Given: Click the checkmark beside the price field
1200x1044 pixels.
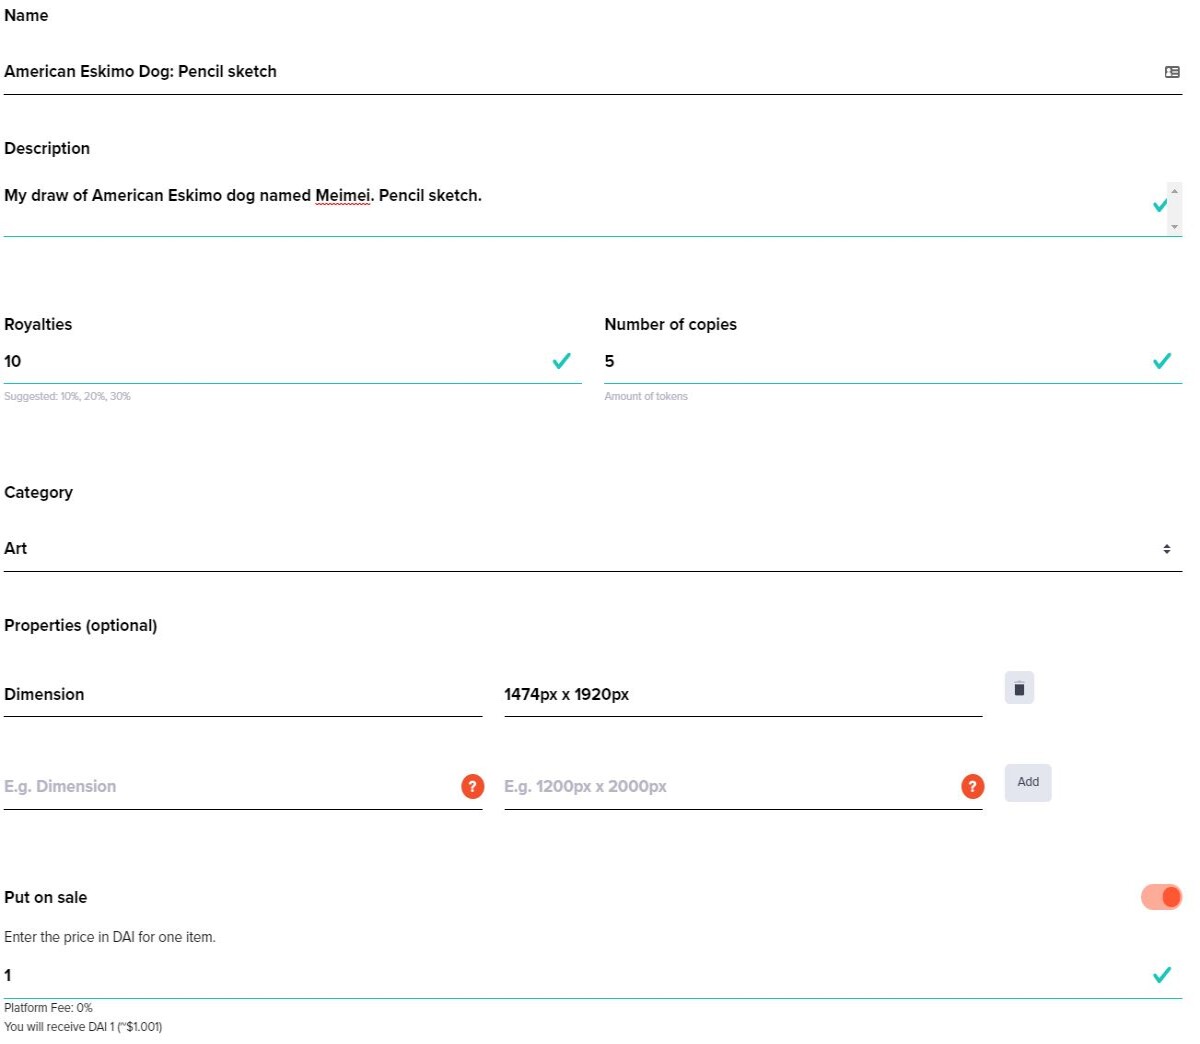Looking at the screenshot, I should [x=1162, y=975].
